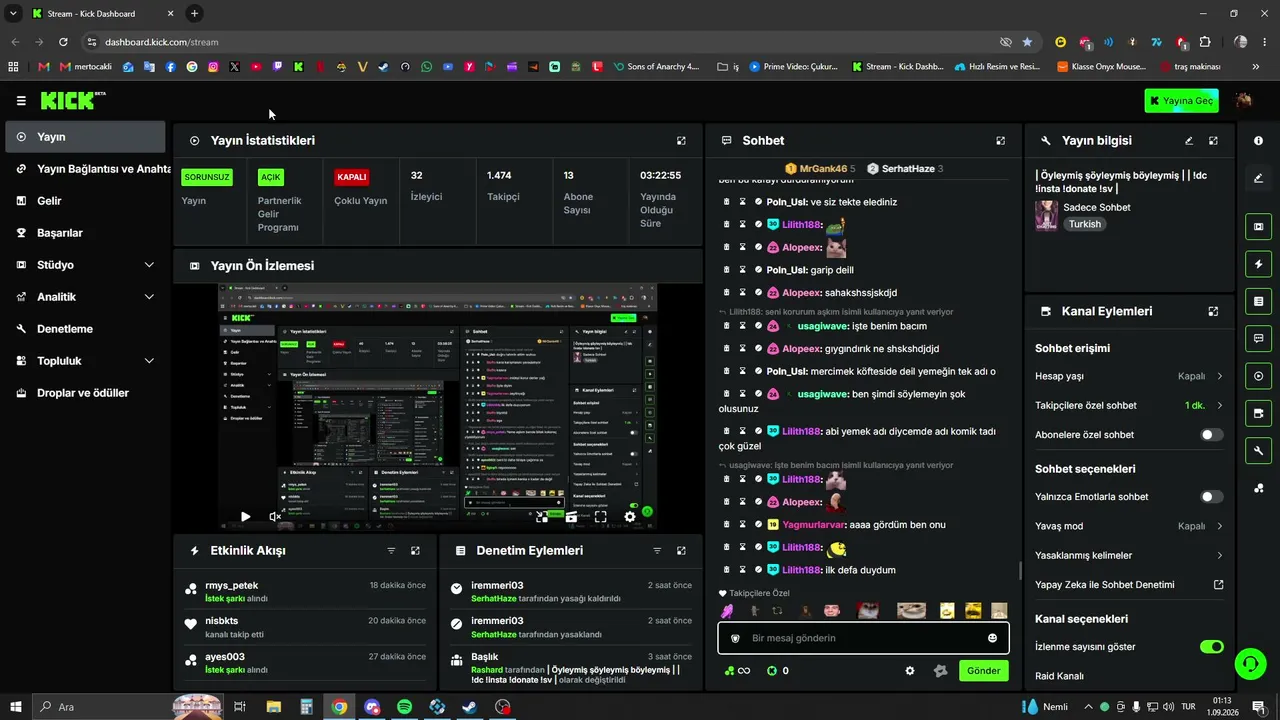Toggle the lightning activity feed widget in right rail
Image resolution: width=1280 pixels, height=720 pixels.
1258,264
